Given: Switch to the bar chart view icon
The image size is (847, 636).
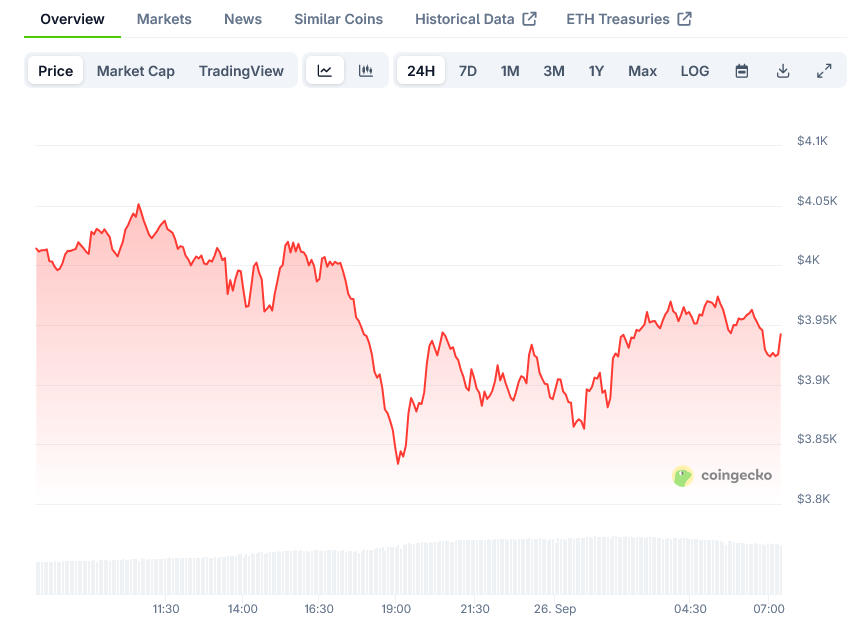Looking at the screenshot, I should coord(366,70).
